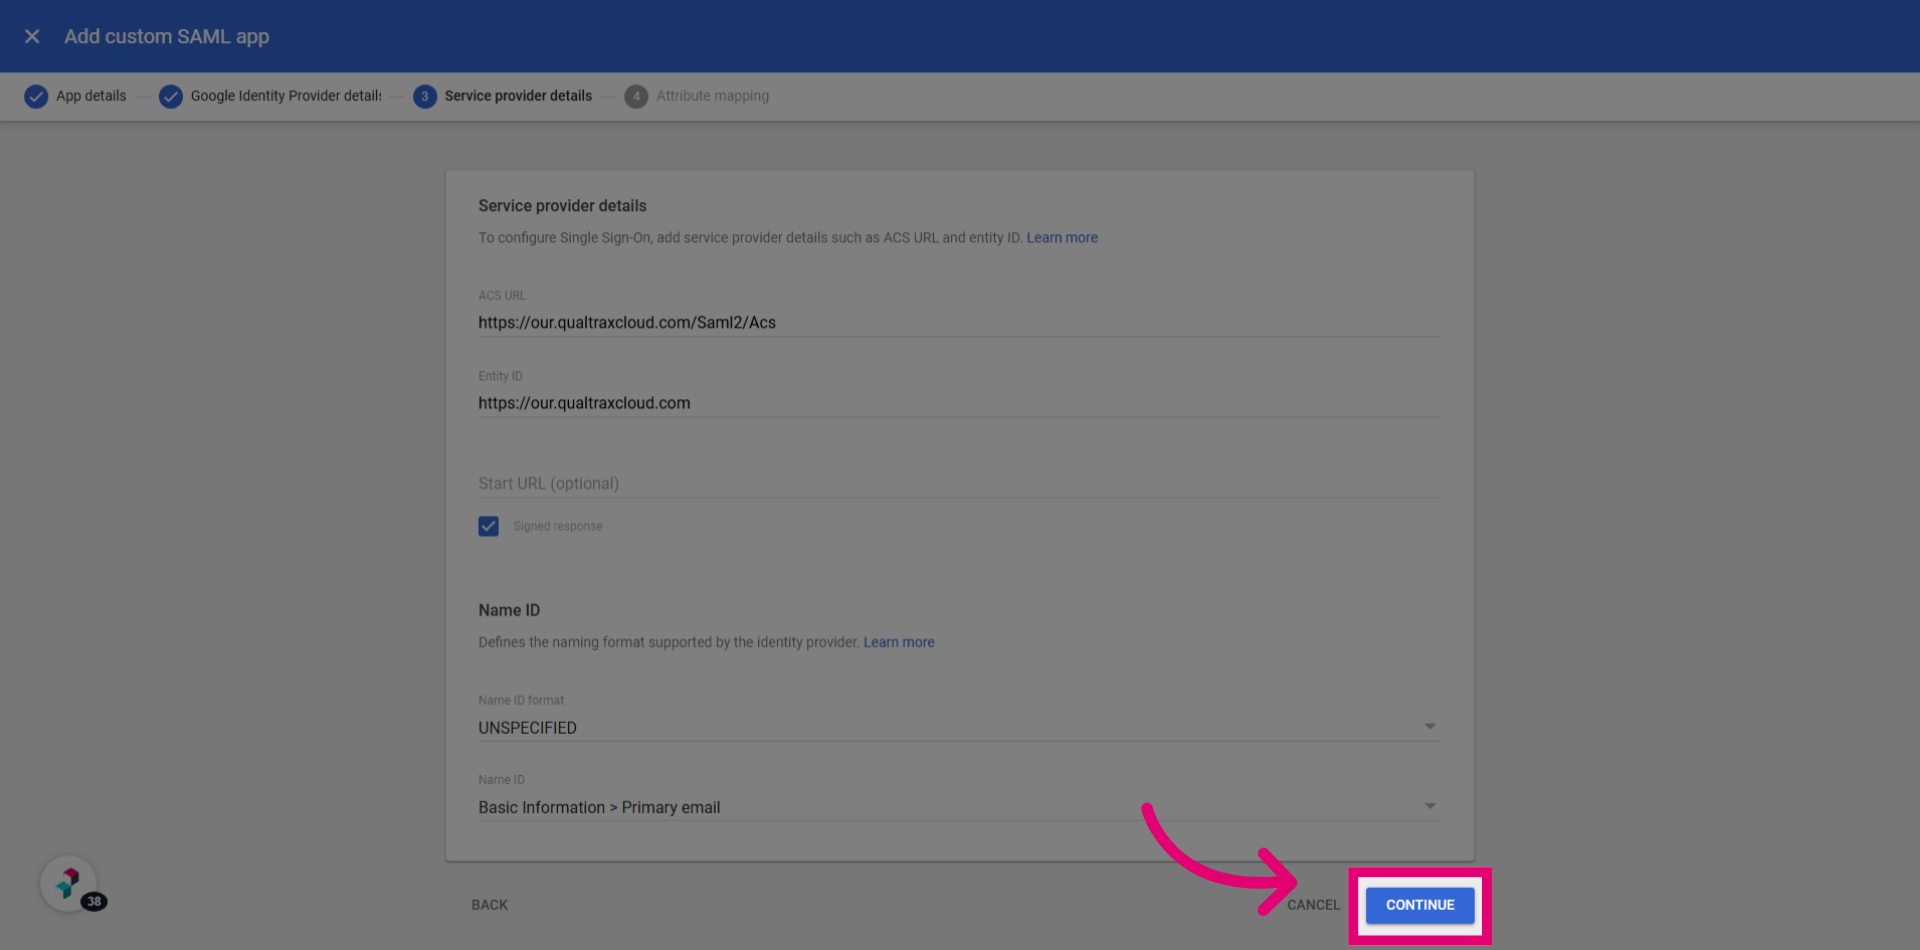Go to Attribute mapping step
This screenshot has width=1920, height=950.
712,96
